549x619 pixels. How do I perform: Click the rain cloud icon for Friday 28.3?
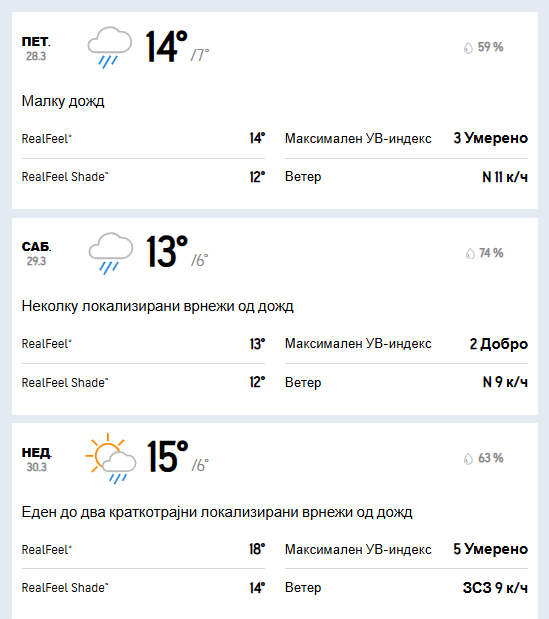tap(109, 47)
